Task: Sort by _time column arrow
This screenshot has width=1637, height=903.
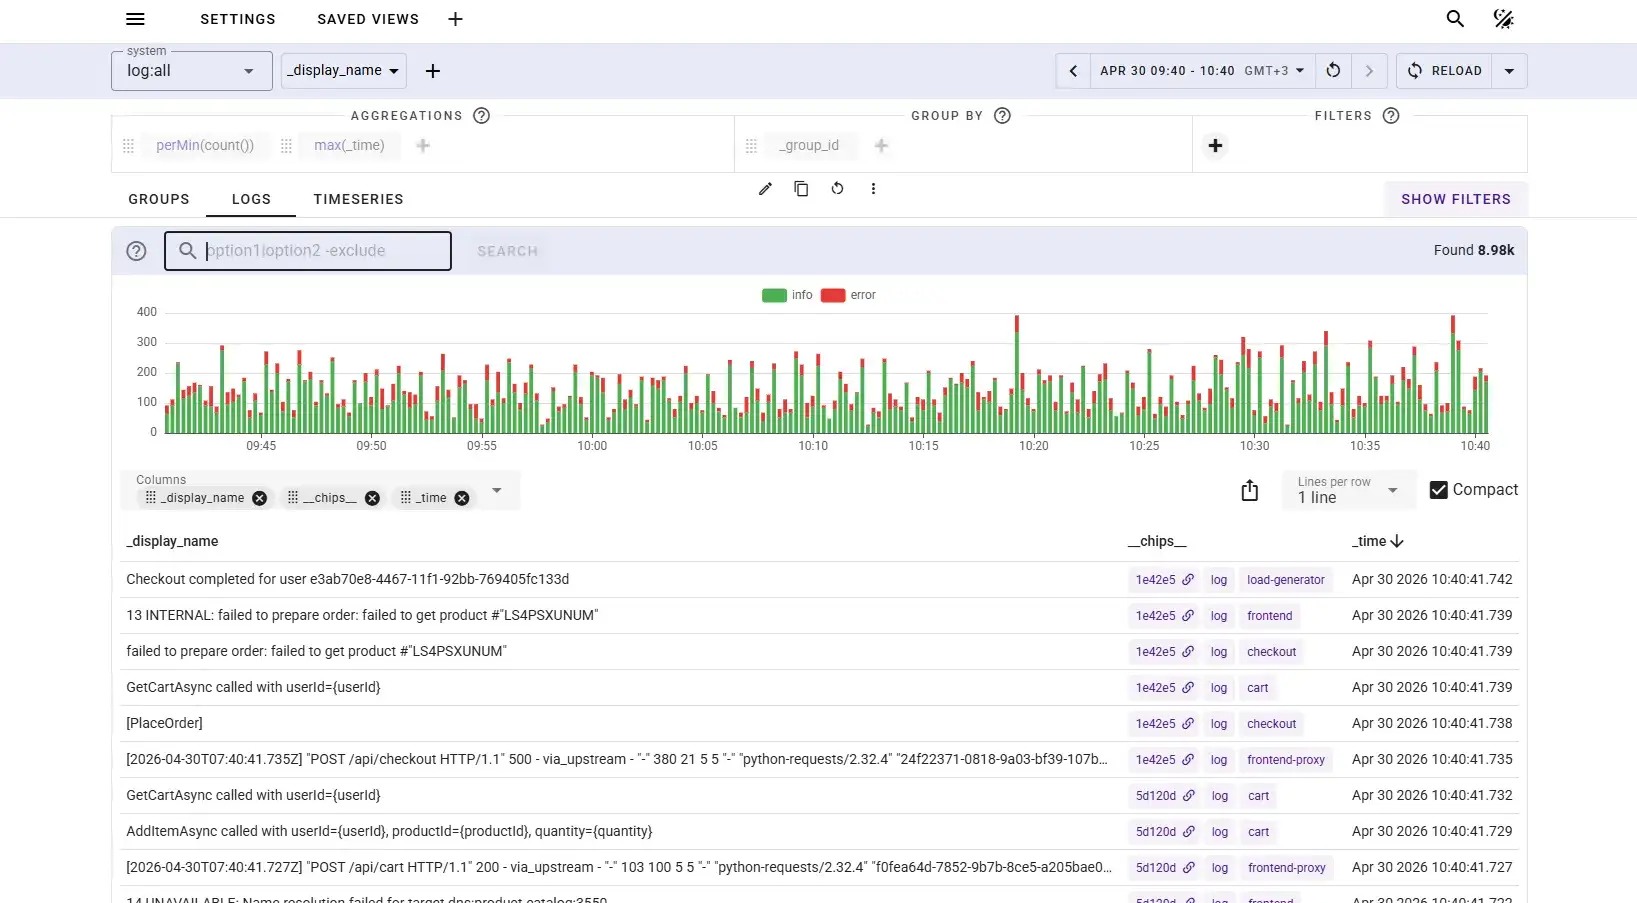Action: click(x=1397, y=541)
